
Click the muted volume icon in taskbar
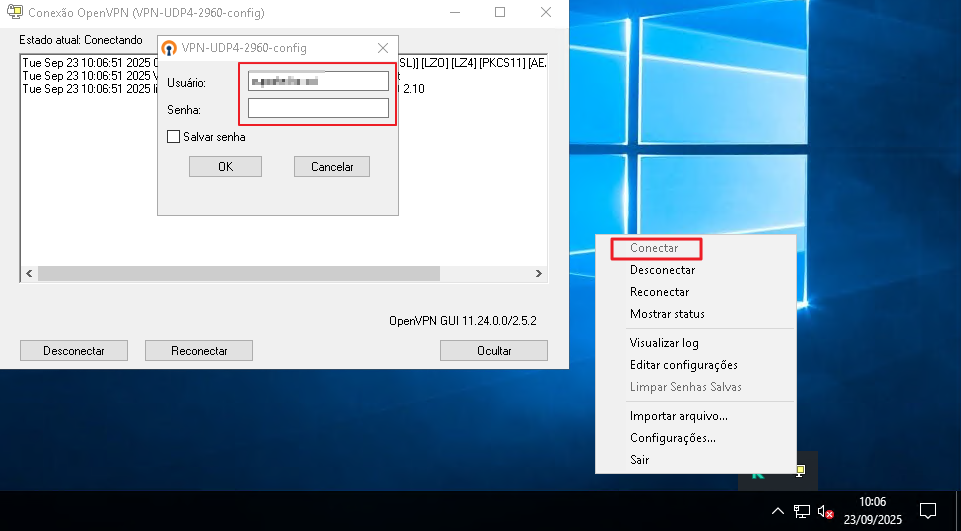(x=826, y=511)
